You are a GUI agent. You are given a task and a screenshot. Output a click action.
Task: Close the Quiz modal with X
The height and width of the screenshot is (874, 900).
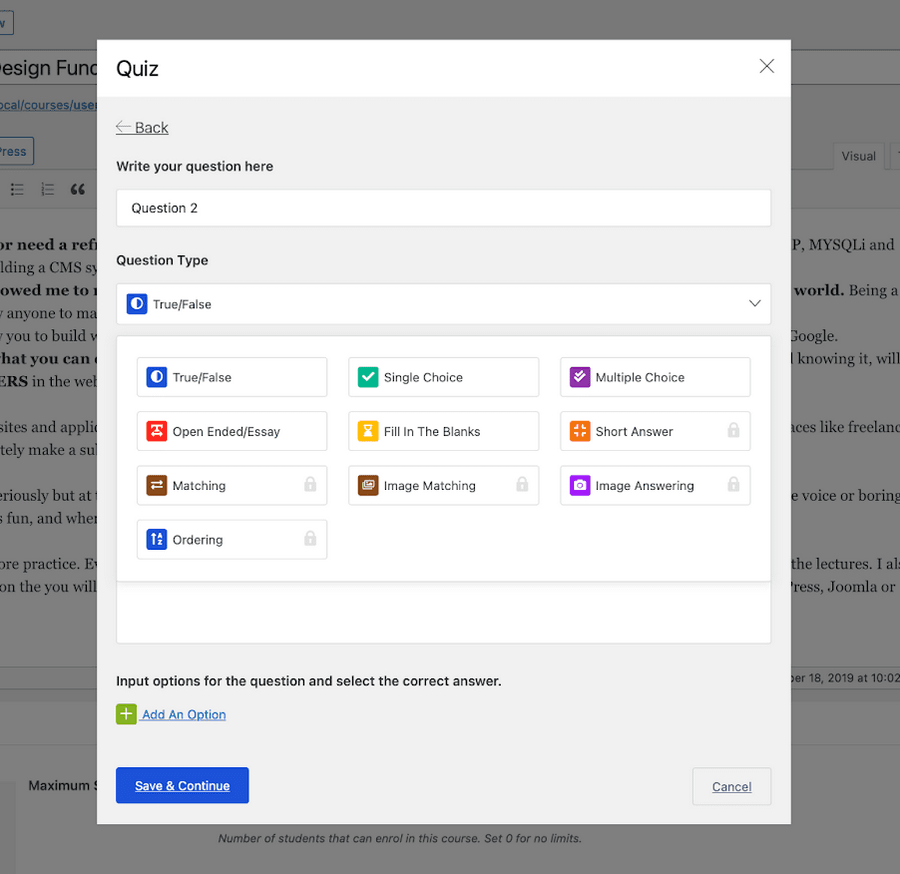(x=767, y=66)
